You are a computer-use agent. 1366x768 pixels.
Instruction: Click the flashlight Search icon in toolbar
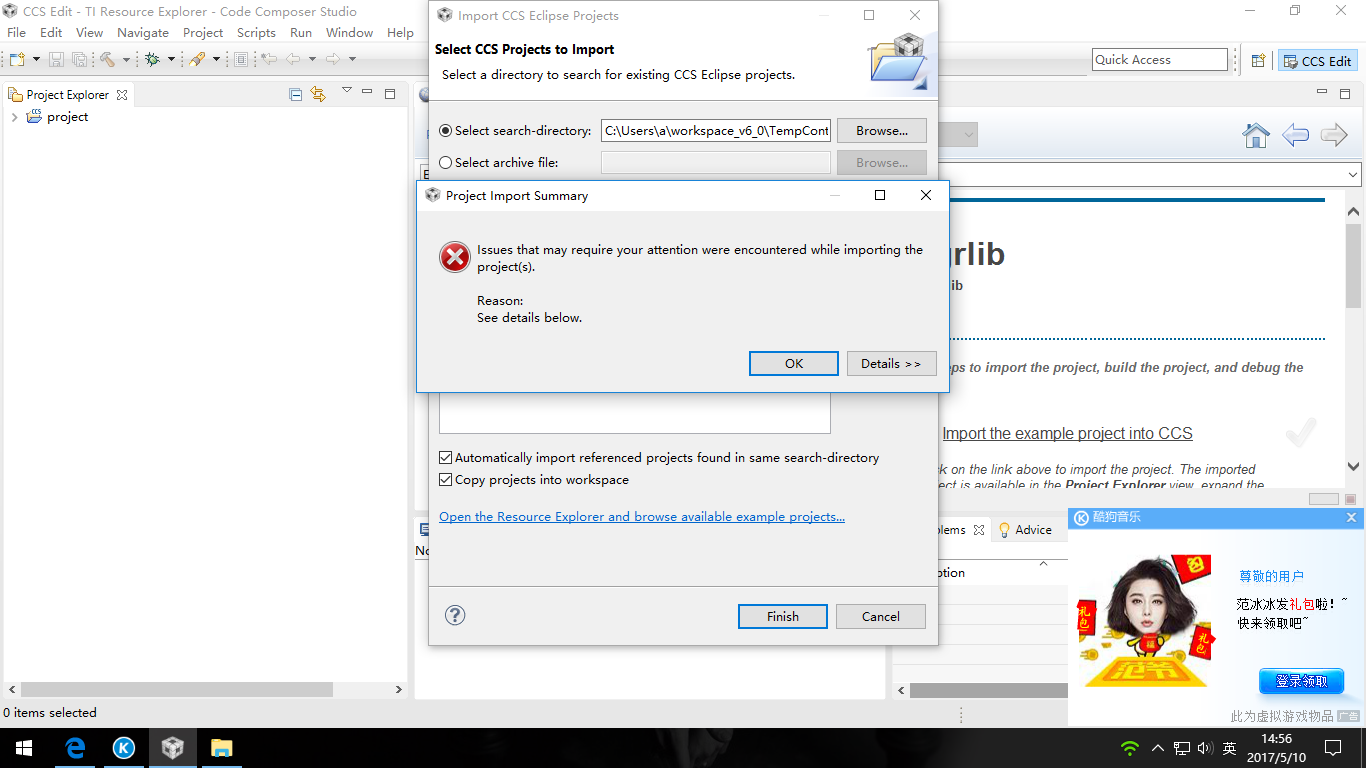(x=197, y=60)
